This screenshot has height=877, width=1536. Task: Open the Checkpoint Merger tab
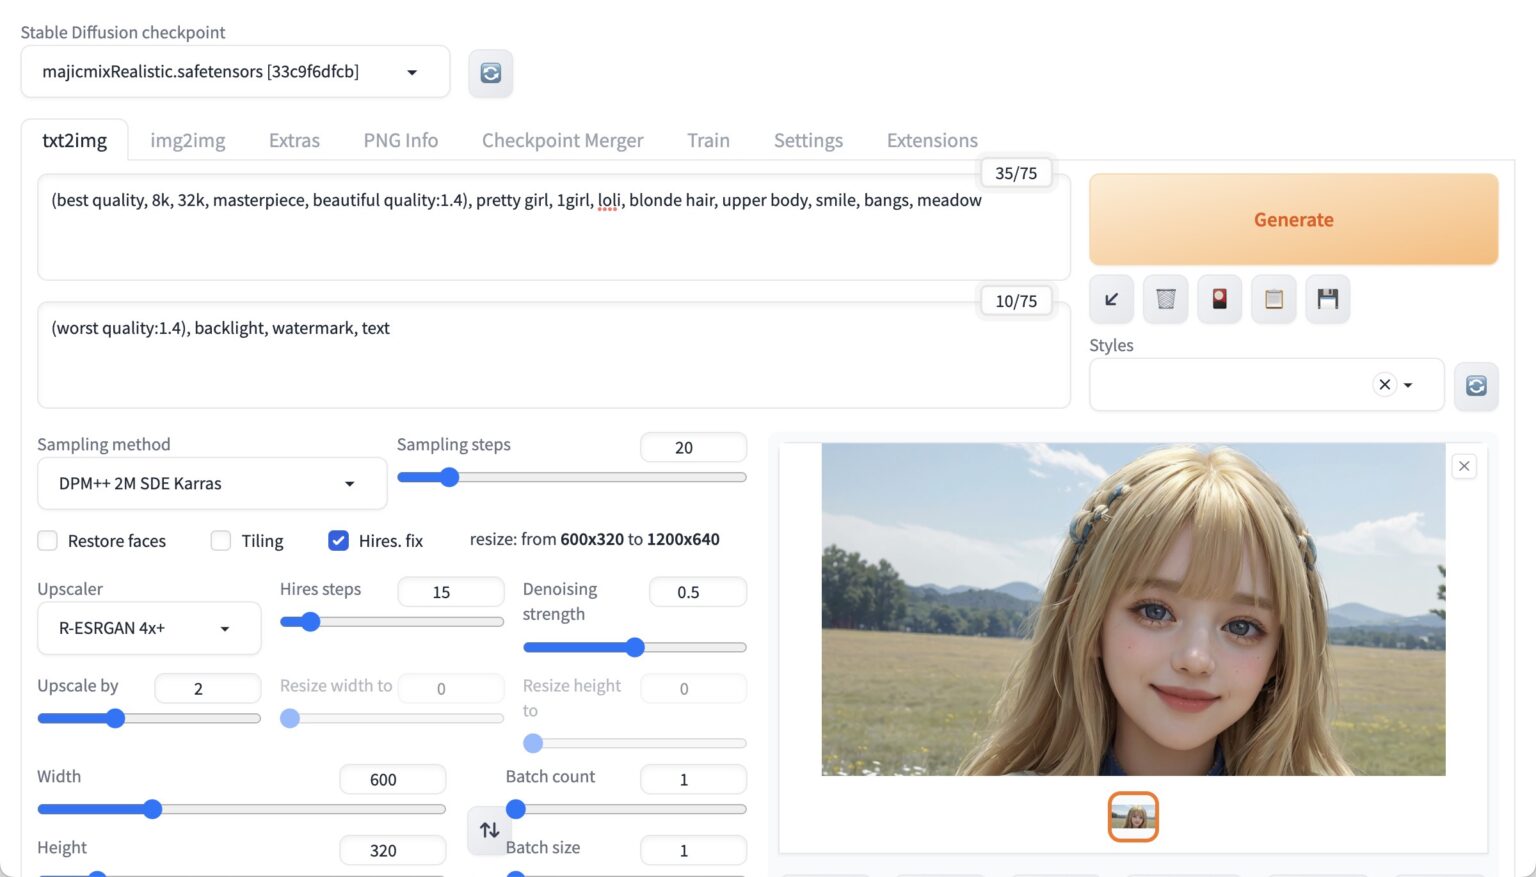point(562,140)
